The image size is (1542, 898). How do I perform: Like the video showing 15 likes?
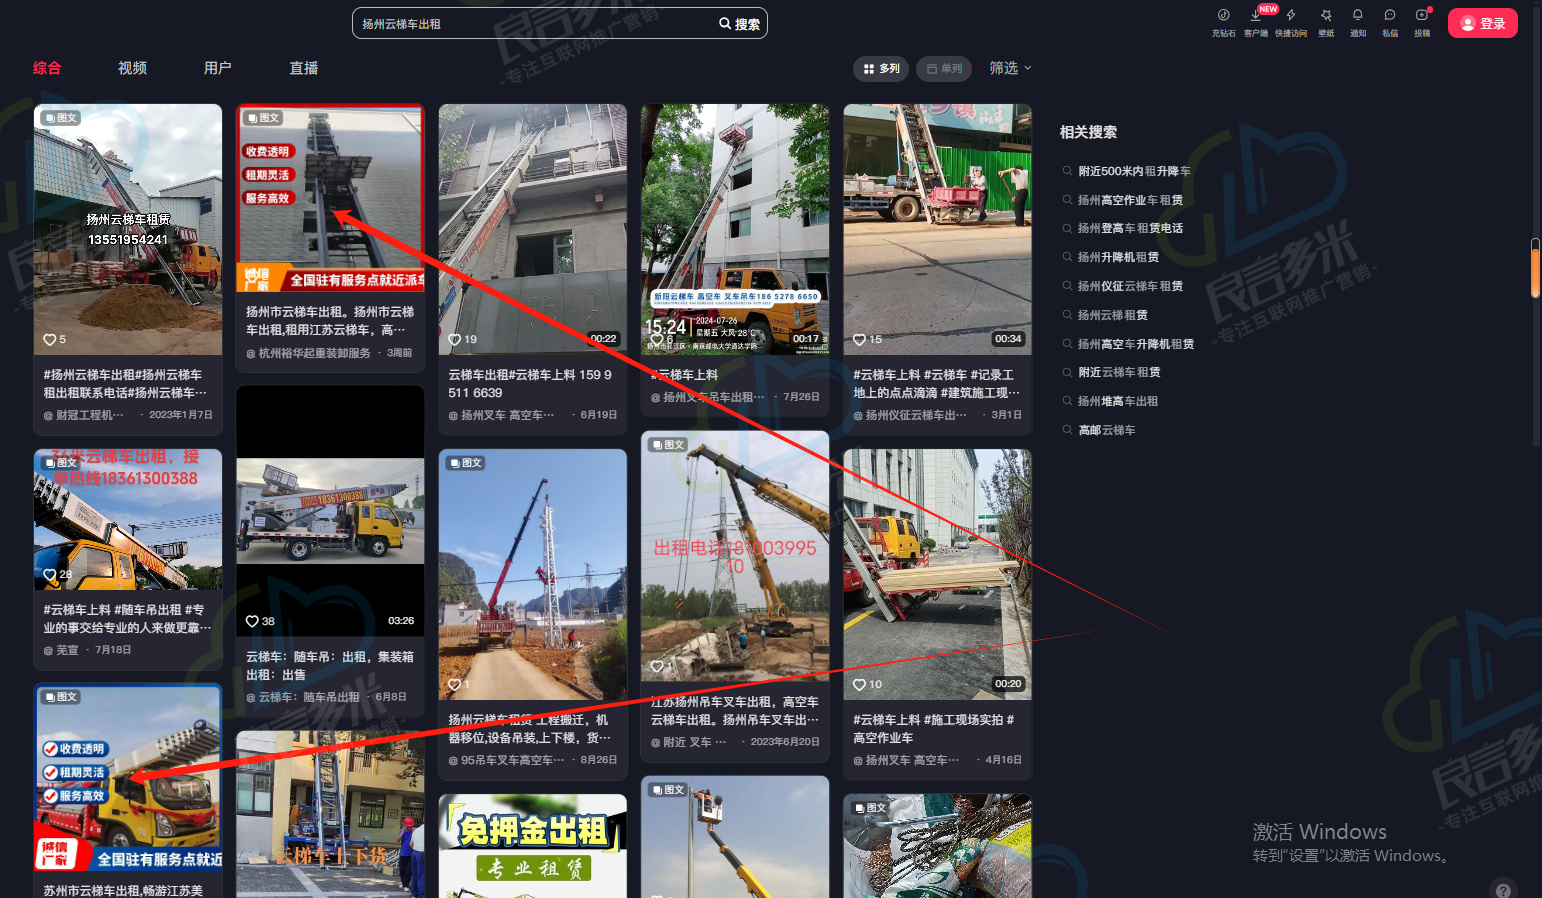click(x=860, y=340)
